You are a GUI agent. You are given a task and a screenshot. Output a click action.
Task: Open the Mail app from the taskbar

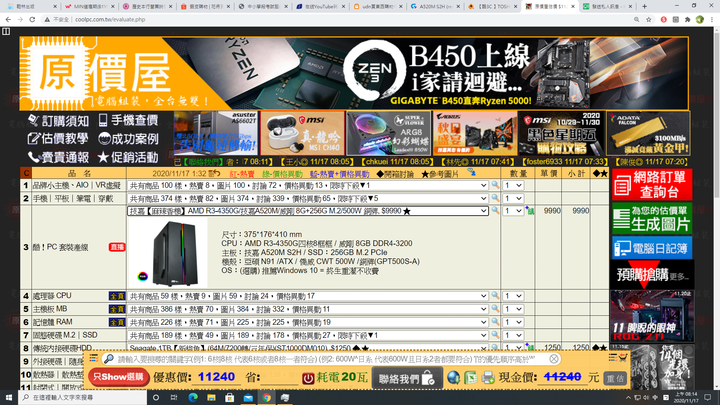pyautogui.click(x=248, y=397)
